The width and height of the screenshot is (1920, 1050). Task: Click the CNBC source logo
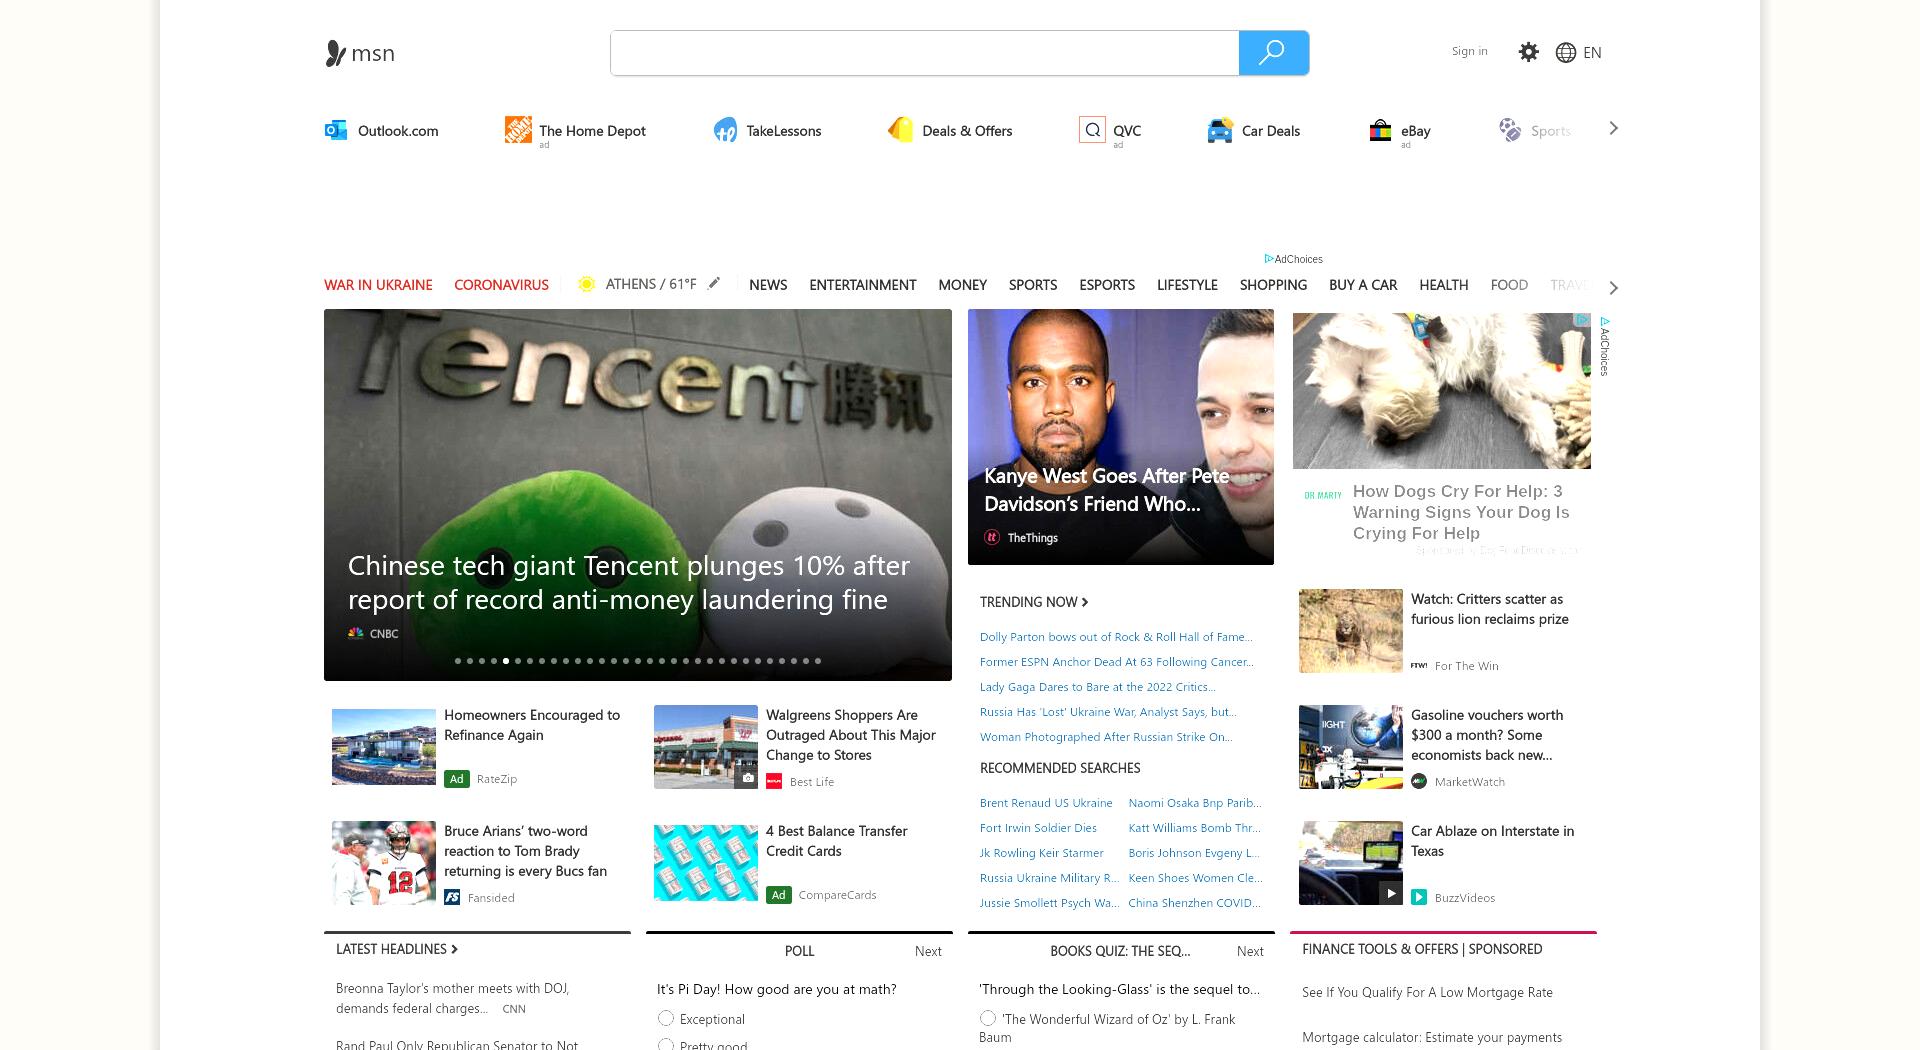coord(355,633)
